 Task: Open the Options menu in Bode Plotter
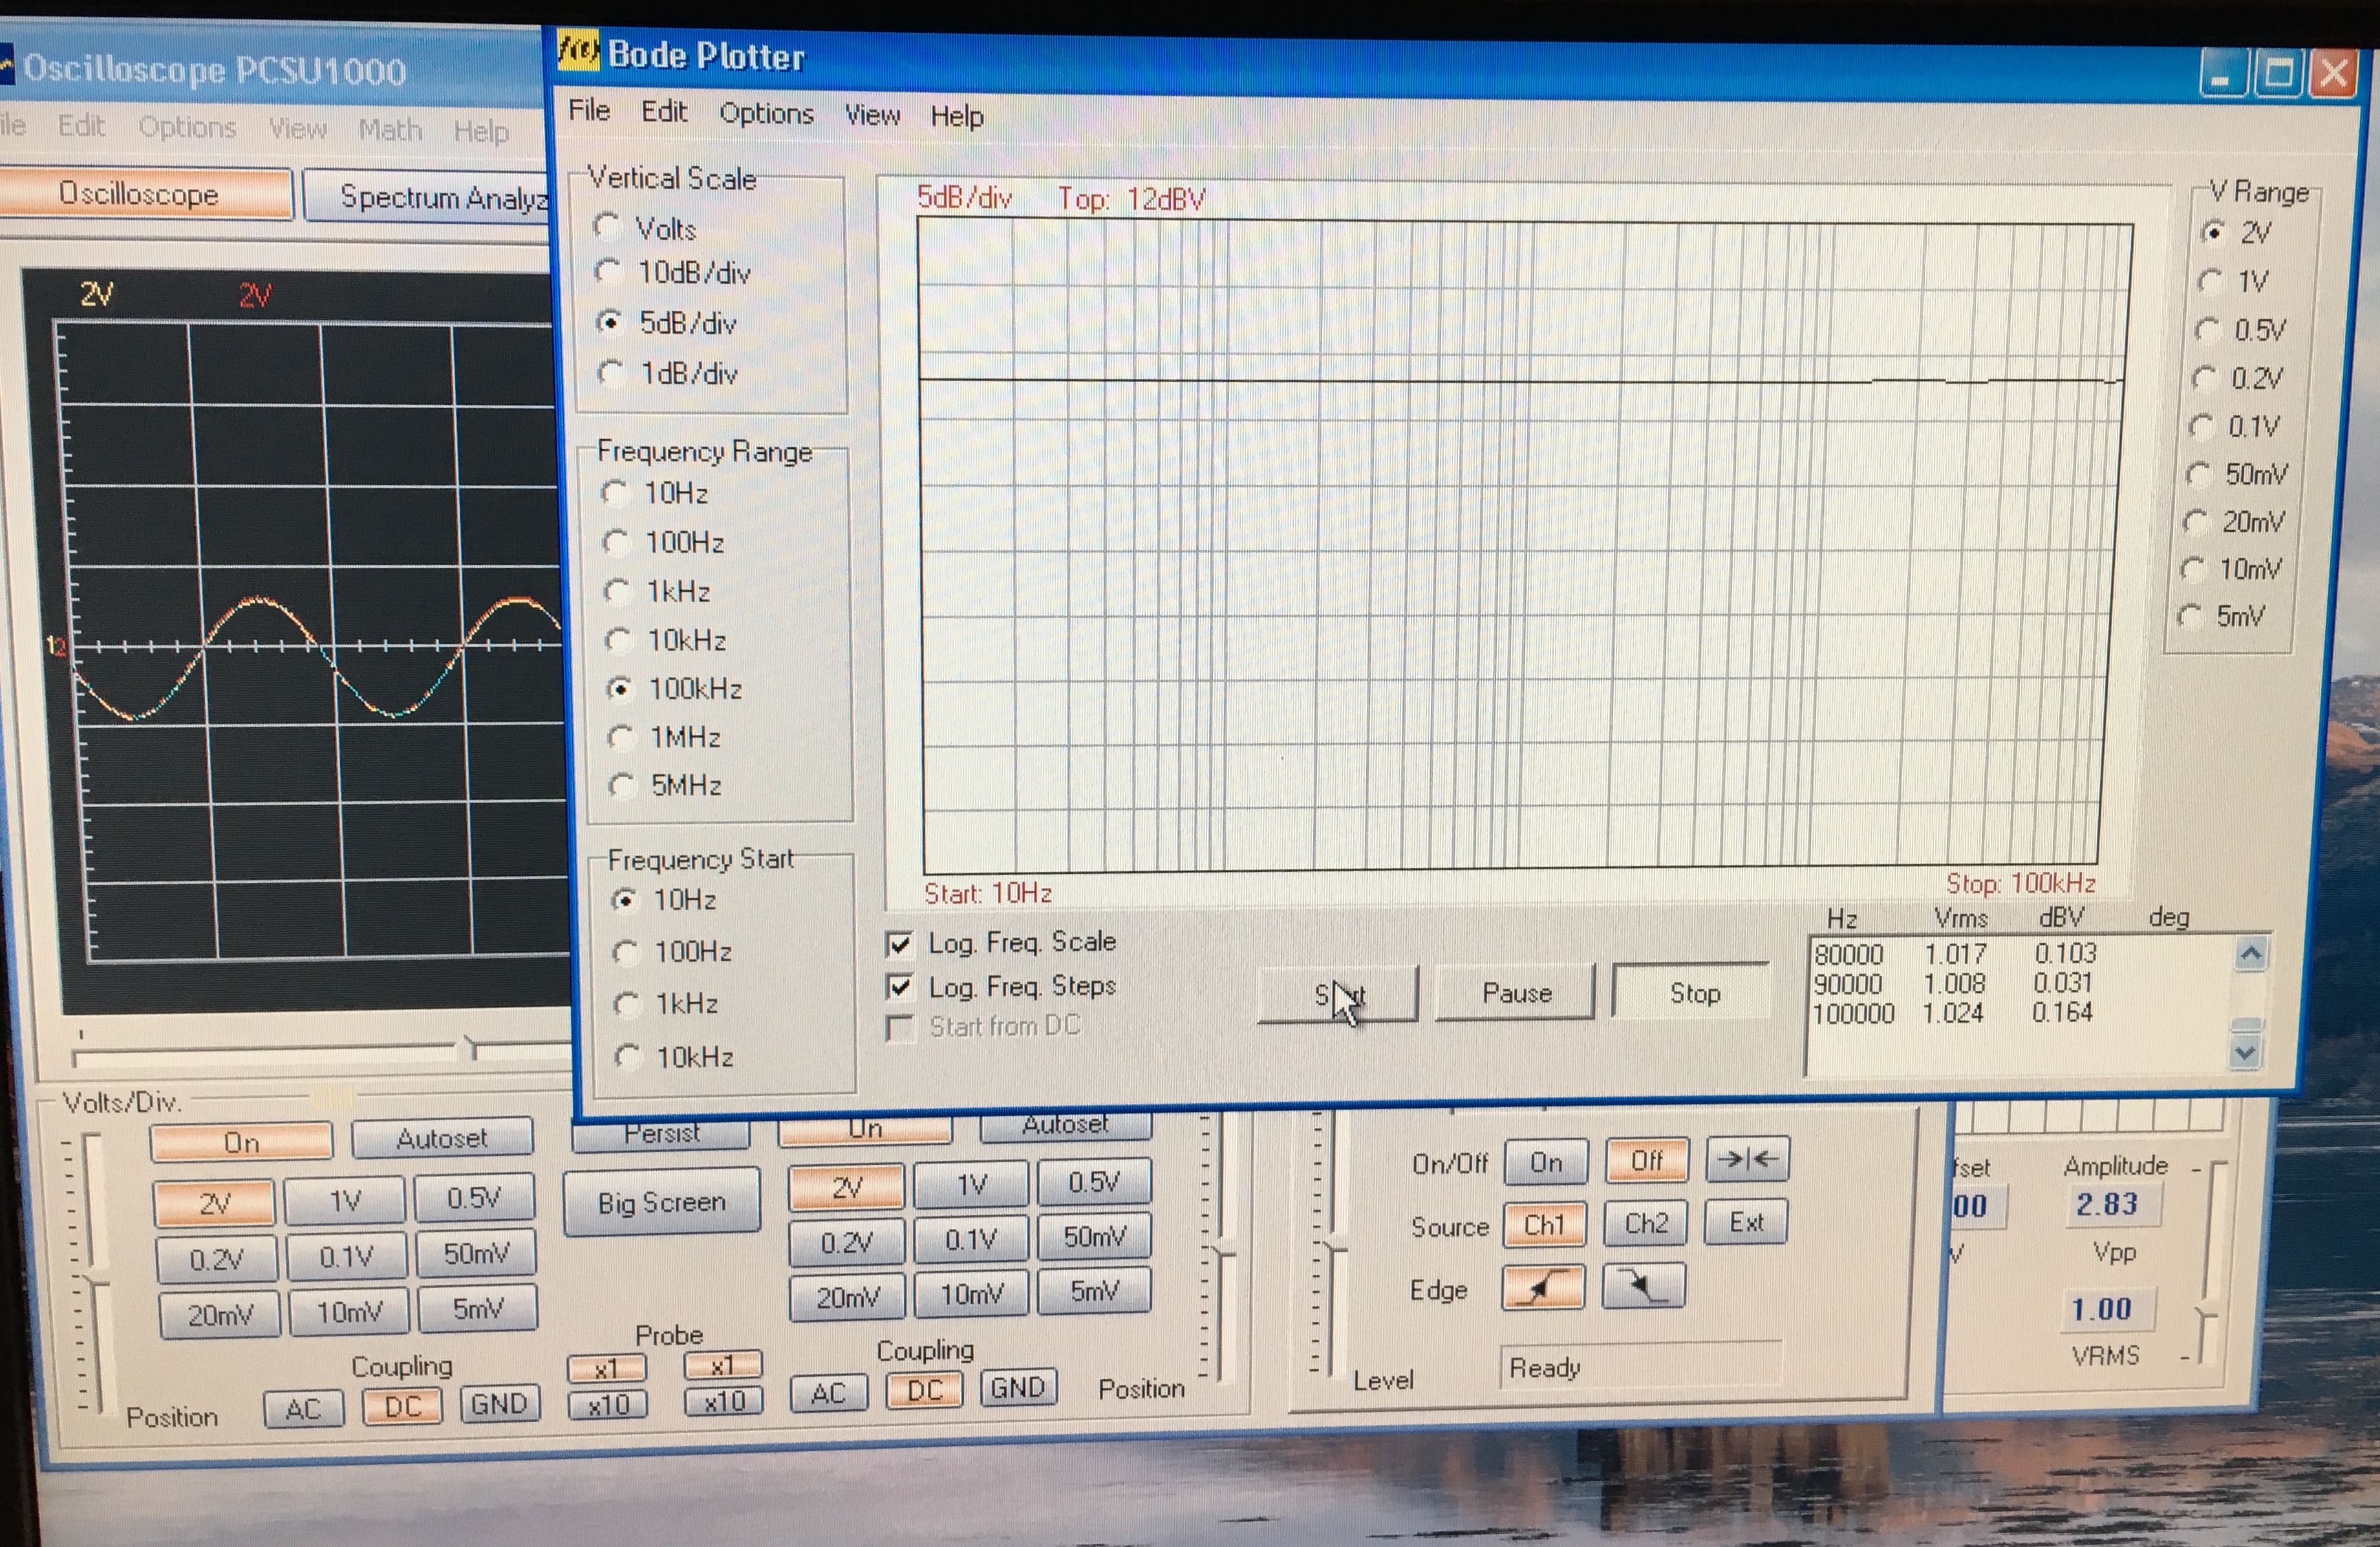[x=766, y=113]
